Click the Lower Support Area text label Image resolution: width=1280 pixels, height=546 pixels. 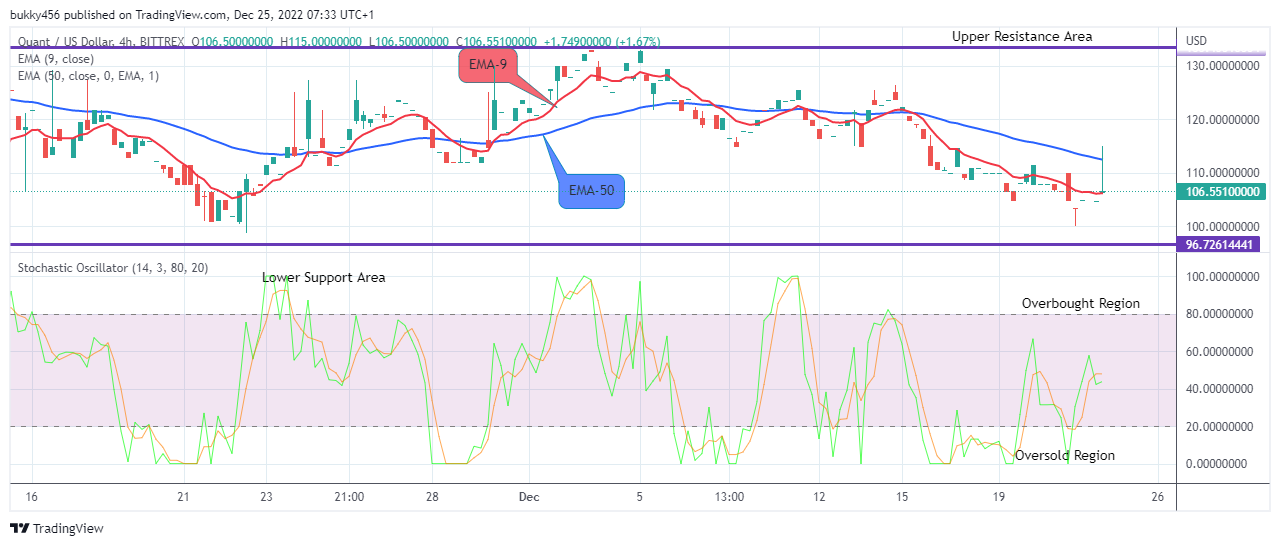click(x=324, y=277)
